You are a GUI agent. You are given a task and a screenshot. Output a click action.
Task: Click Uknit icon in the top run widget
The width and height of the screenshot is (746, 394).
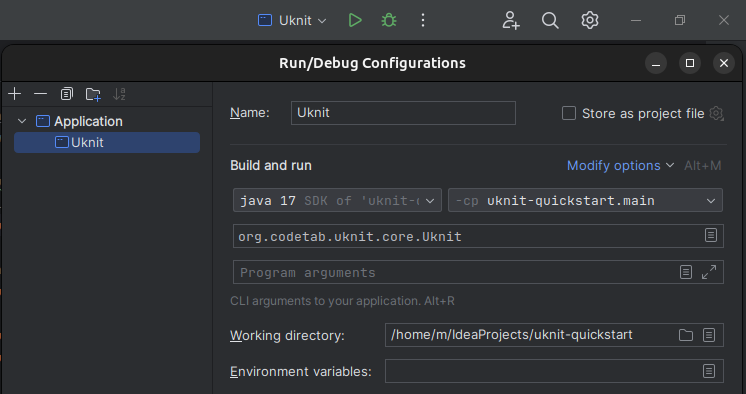tap(265, 20)
